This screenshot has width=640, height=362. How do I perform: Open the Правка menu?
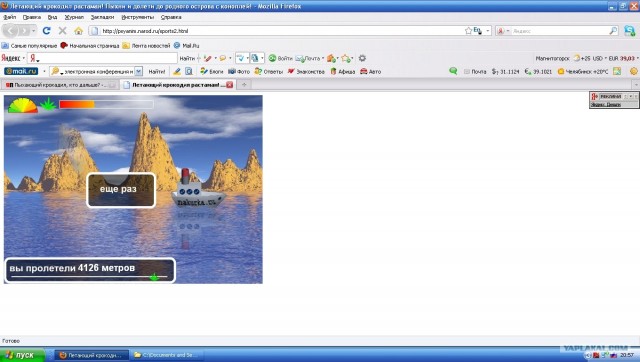click(32, 17)
